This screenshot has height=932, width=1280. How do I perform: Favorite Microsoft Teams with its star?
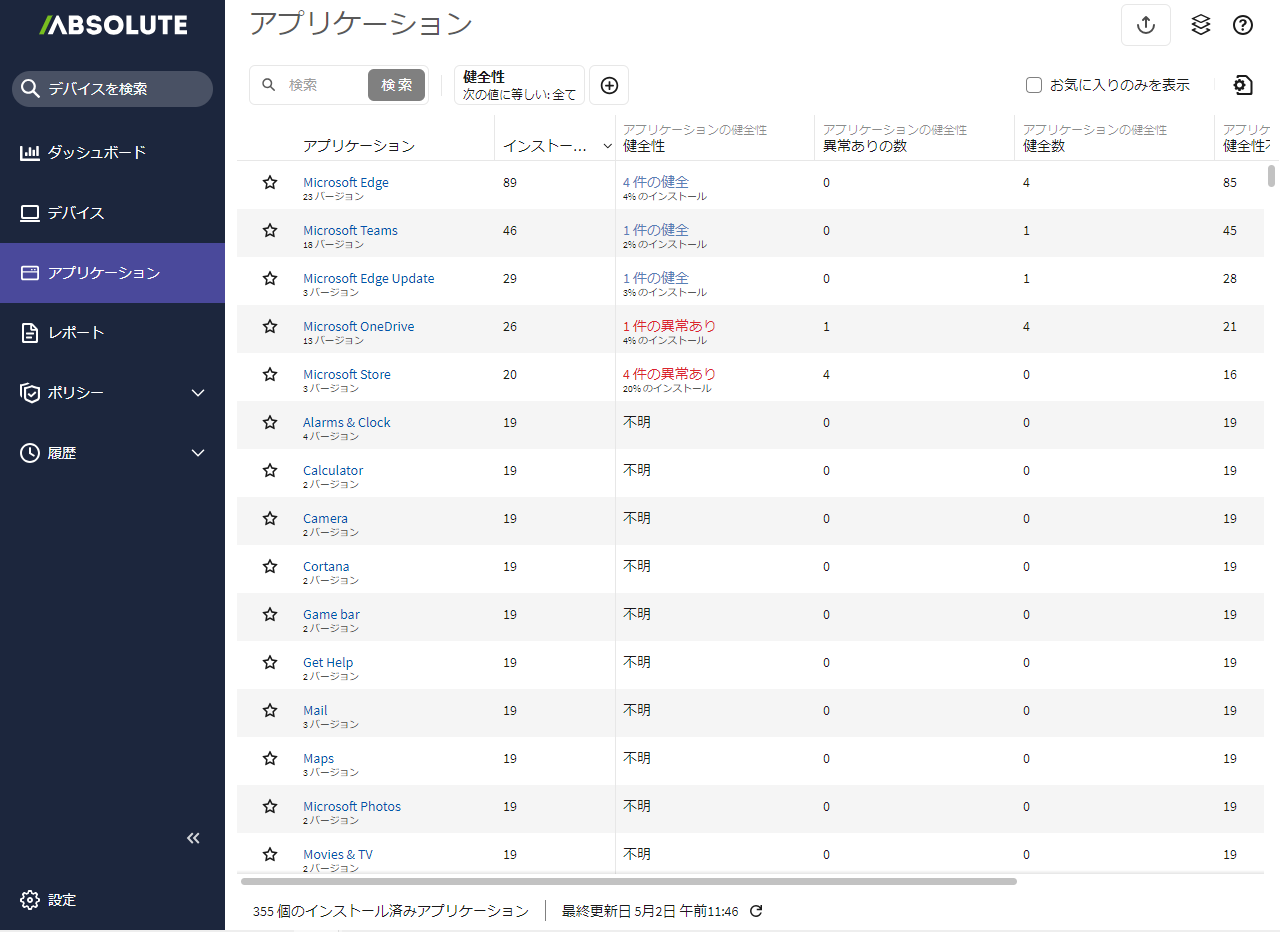point(270,231)
